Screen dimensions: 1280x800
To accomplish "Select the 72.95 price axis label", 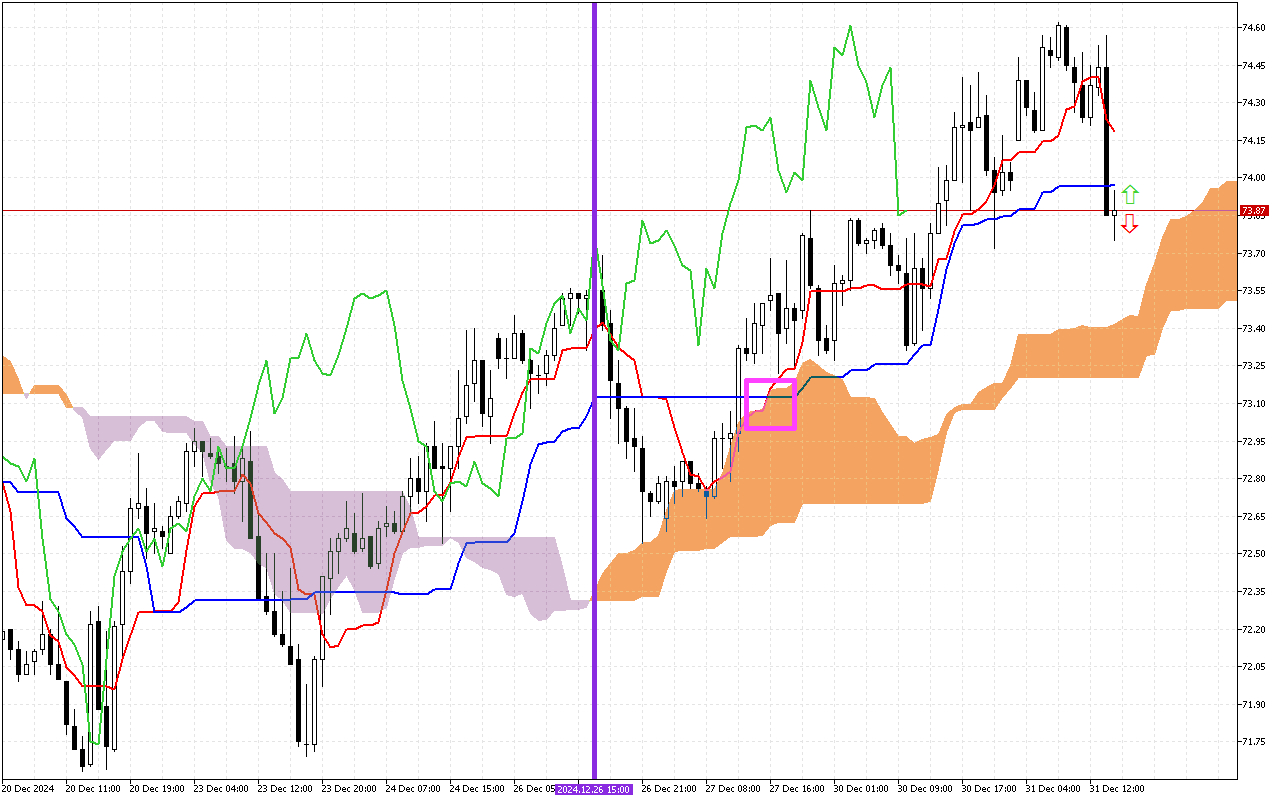I will [x=1253, y=441].
